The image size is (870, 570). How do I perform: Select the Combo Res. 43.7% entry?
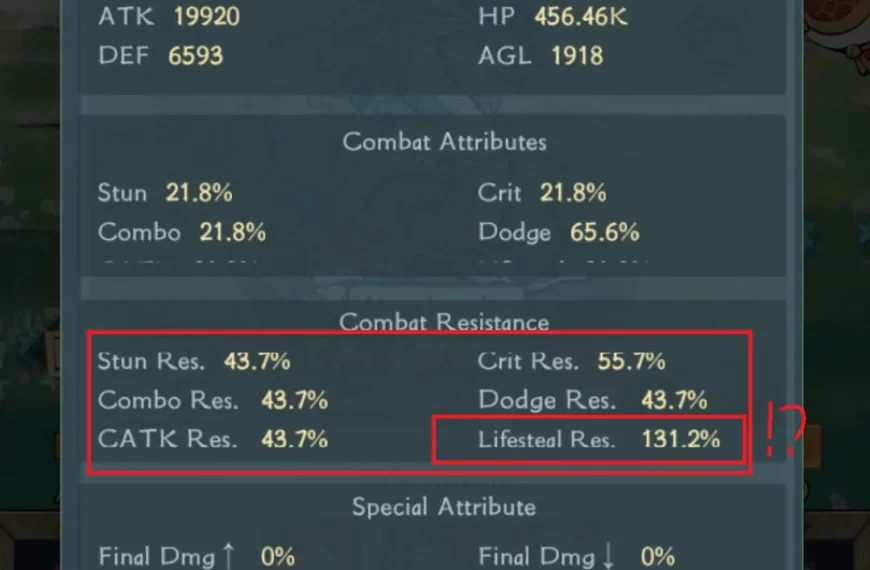tap(212, 401)
